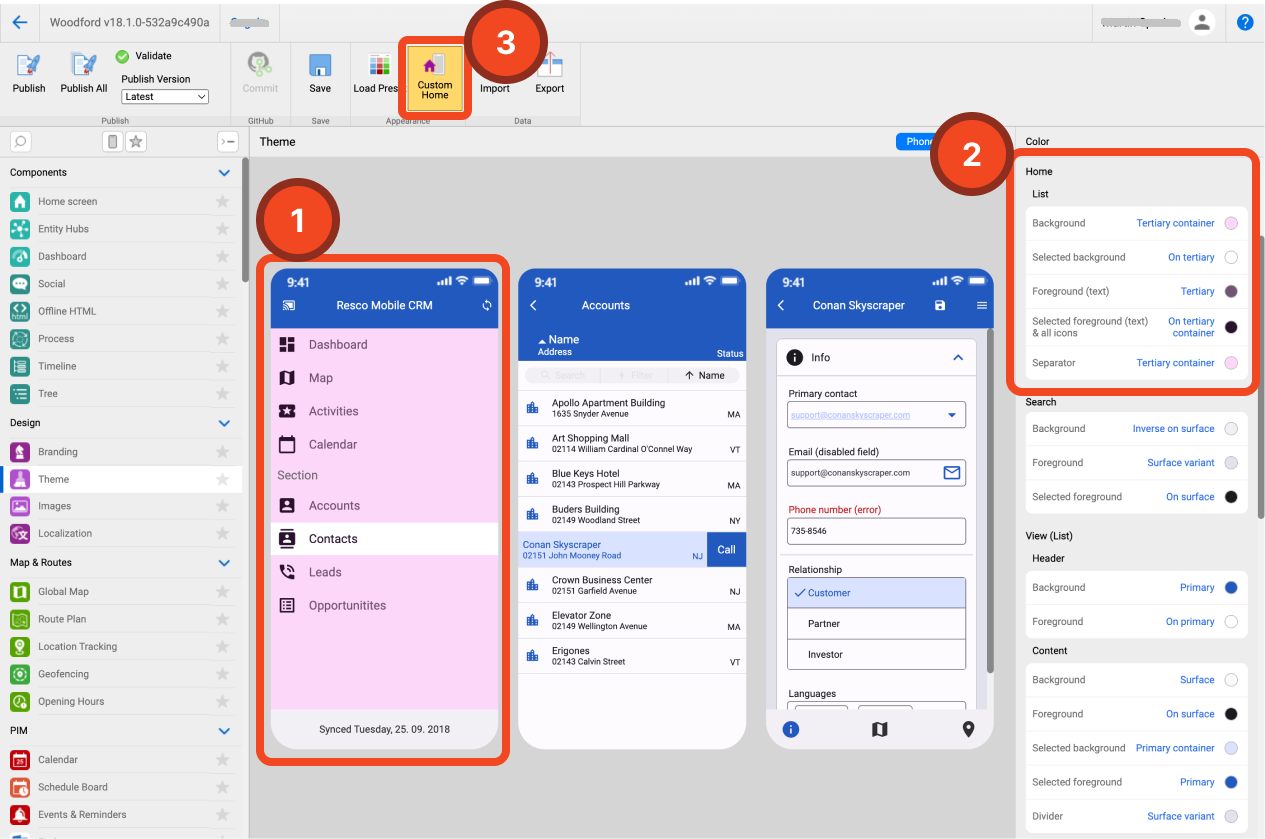The image size is (1265, 839).
Task: Click the back arrow icon
Action: pos(20,22)
